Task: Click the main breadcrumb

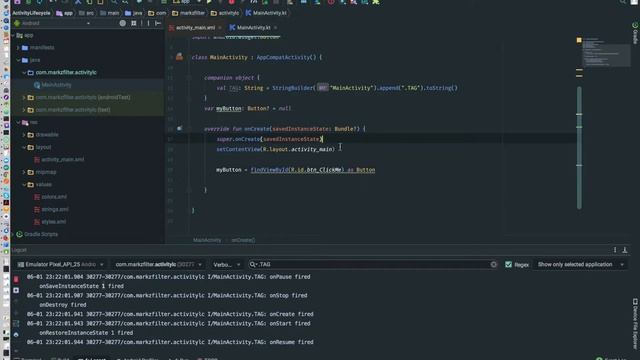Action: (110, 13)
